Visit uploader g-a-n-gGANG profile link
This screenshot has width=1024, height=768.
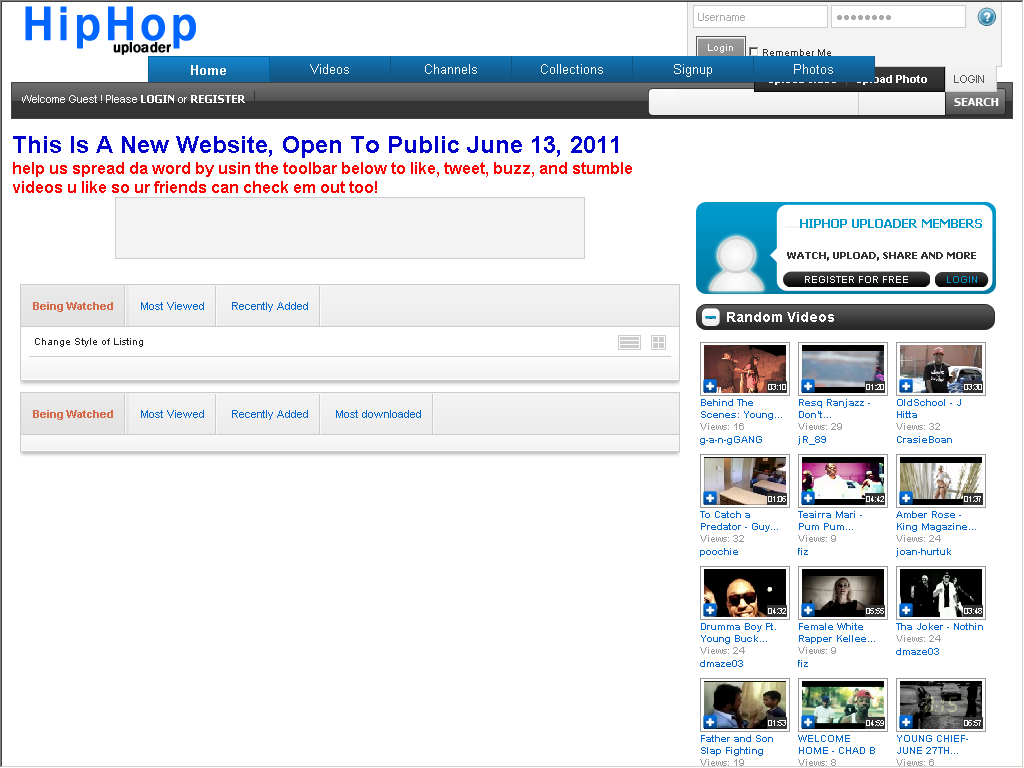(731, 440)
